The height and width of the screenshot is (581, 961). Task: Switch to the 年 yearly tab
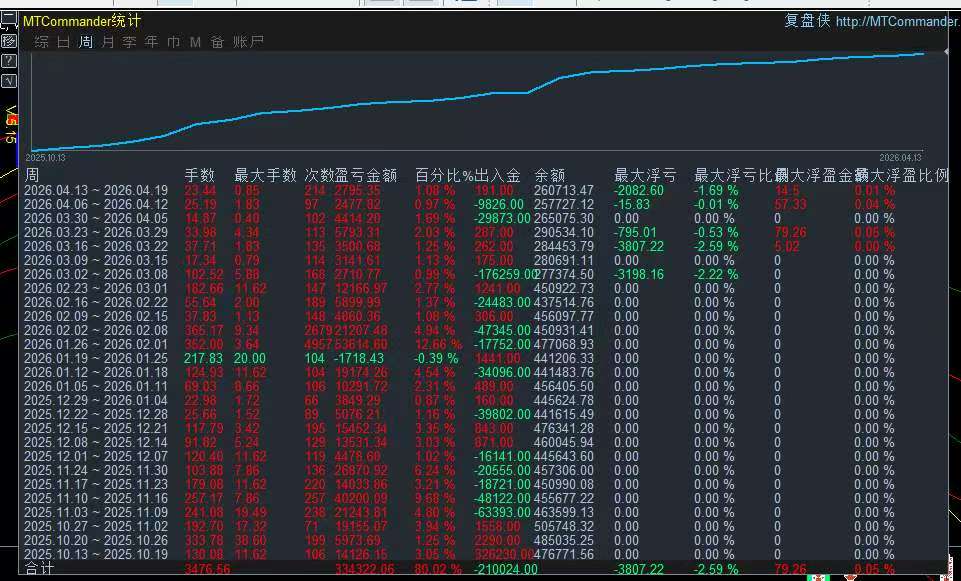coord(151,42)
